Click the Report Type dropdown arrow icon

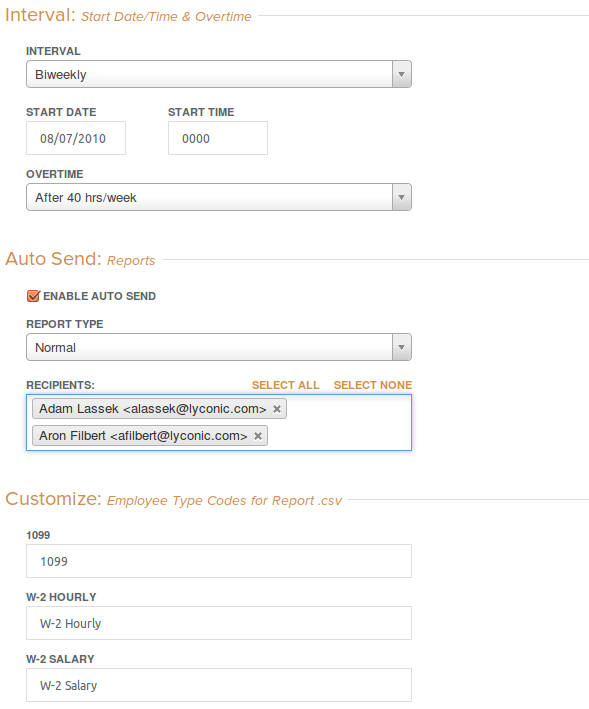401,347
